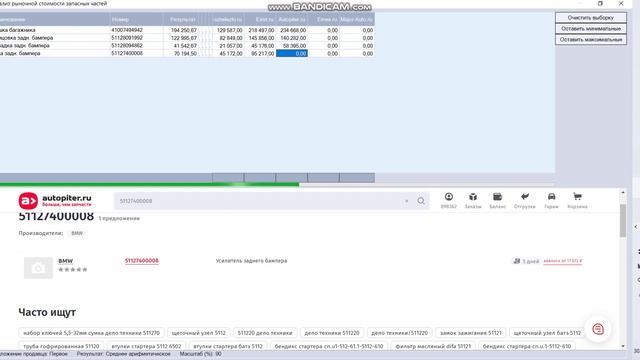Click Exist.ru column header

260,19
